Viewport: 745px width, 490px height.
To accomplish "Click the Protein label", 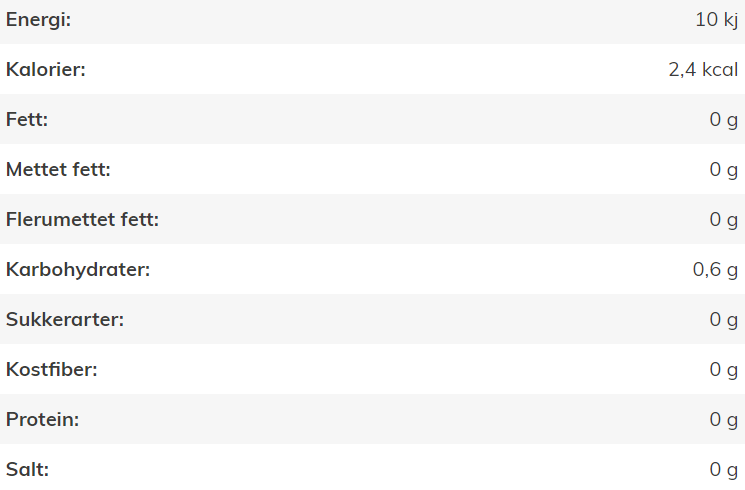I will pos(42,419).
